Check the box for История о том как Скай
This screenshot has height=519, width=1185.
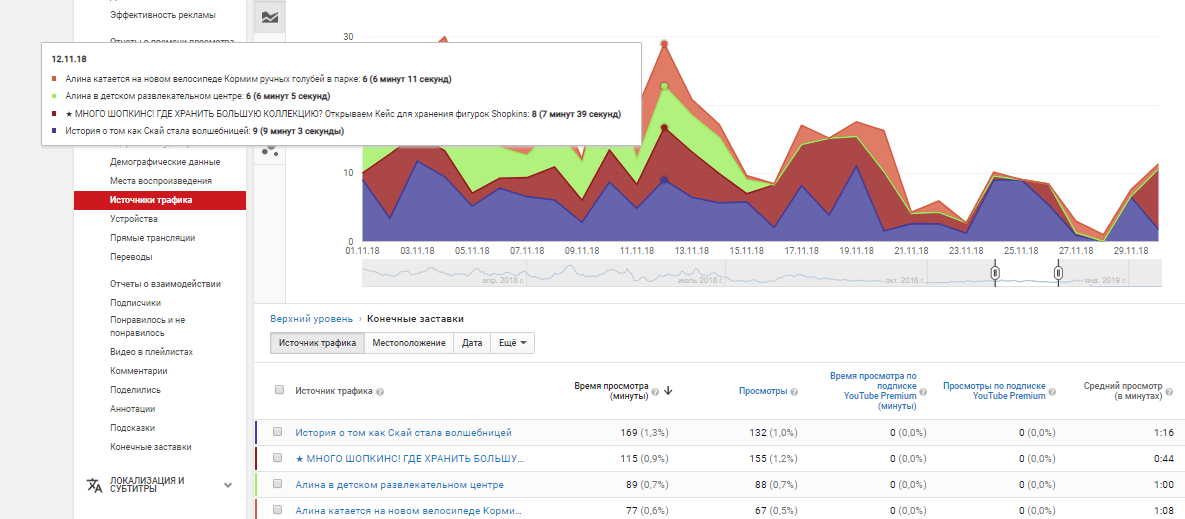click(x=279, y=433)
